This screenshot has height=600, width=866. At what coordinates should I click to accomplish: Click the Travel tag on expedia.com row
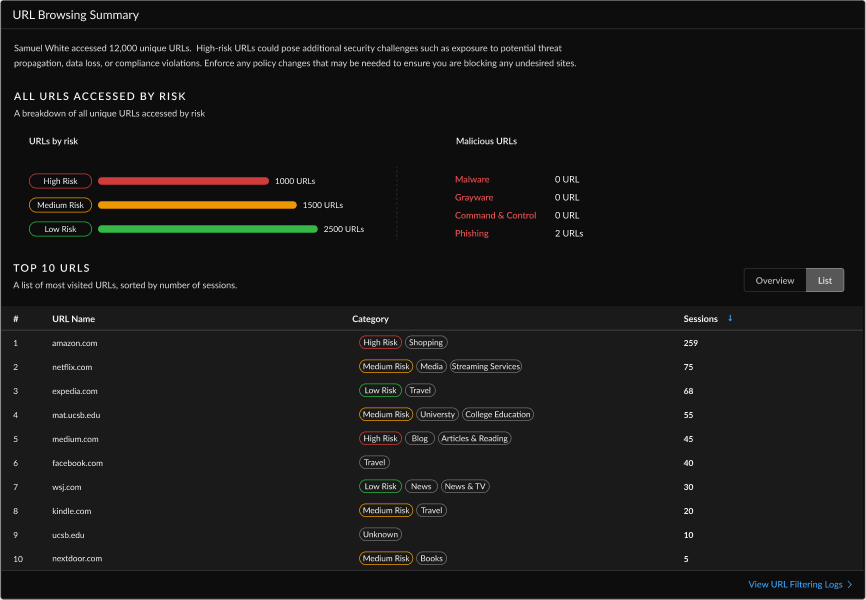420,390
